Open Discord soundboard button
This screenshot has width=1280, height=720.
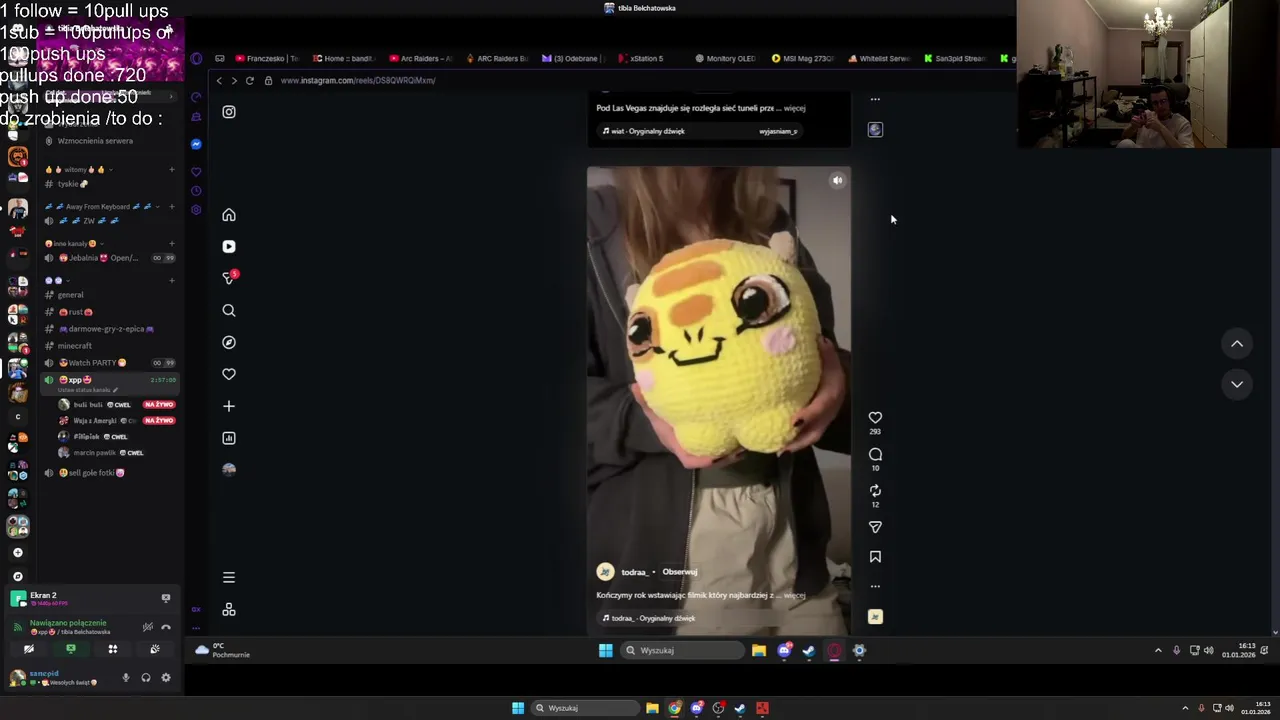pyautogui.click(x=154, y=649)
